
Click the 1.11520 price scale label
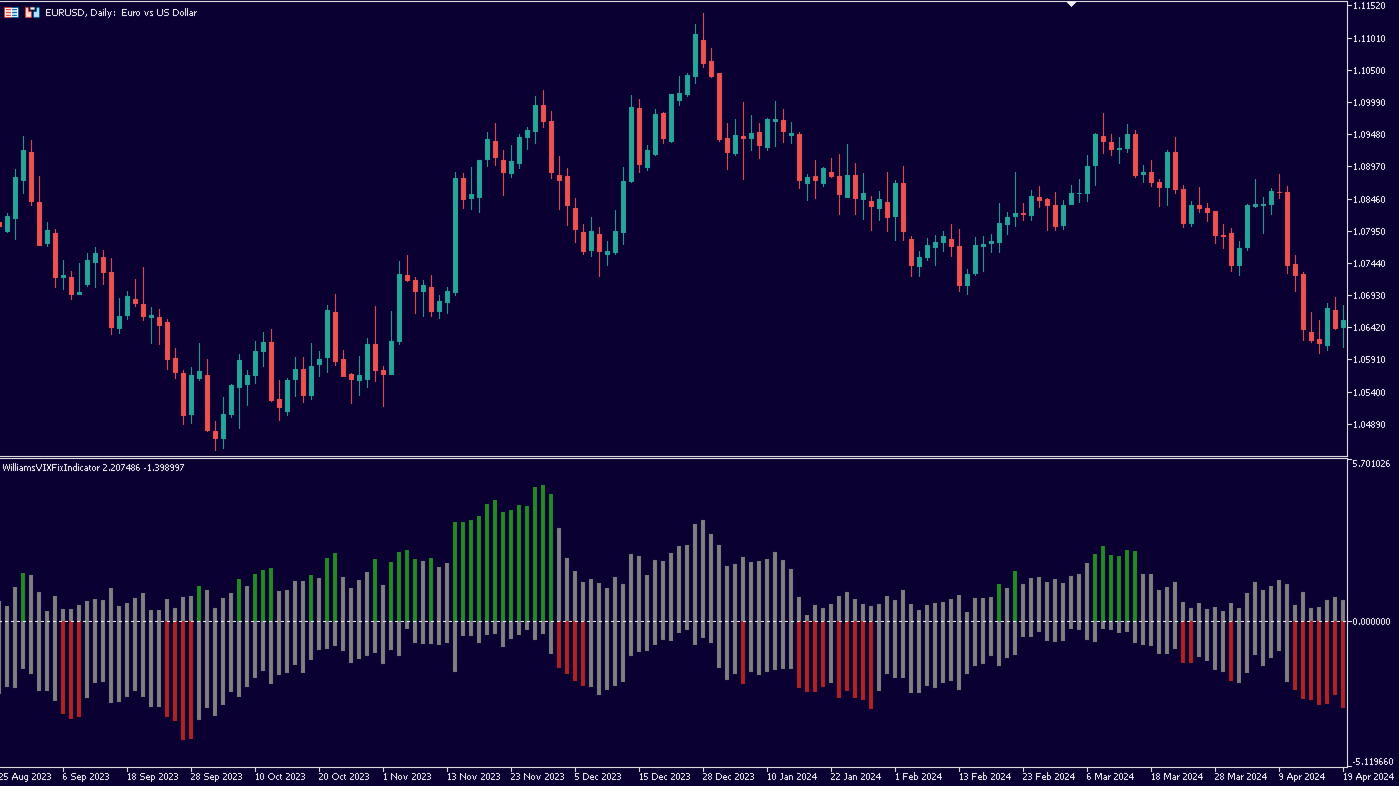coord(1367,6)
